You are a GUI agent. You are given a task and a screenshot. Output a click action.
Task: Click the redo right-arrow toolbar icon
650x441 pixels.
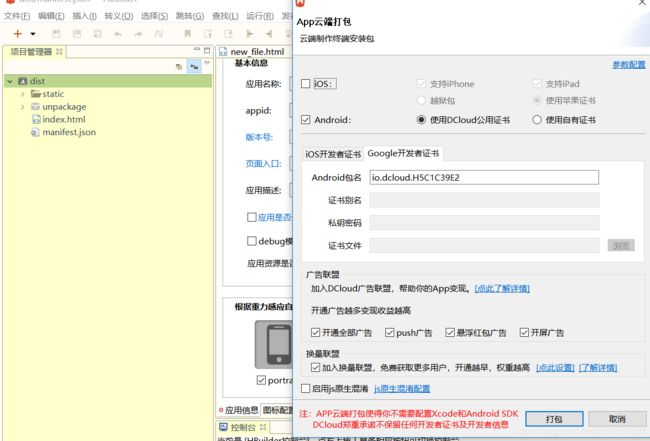pos(138,34)
